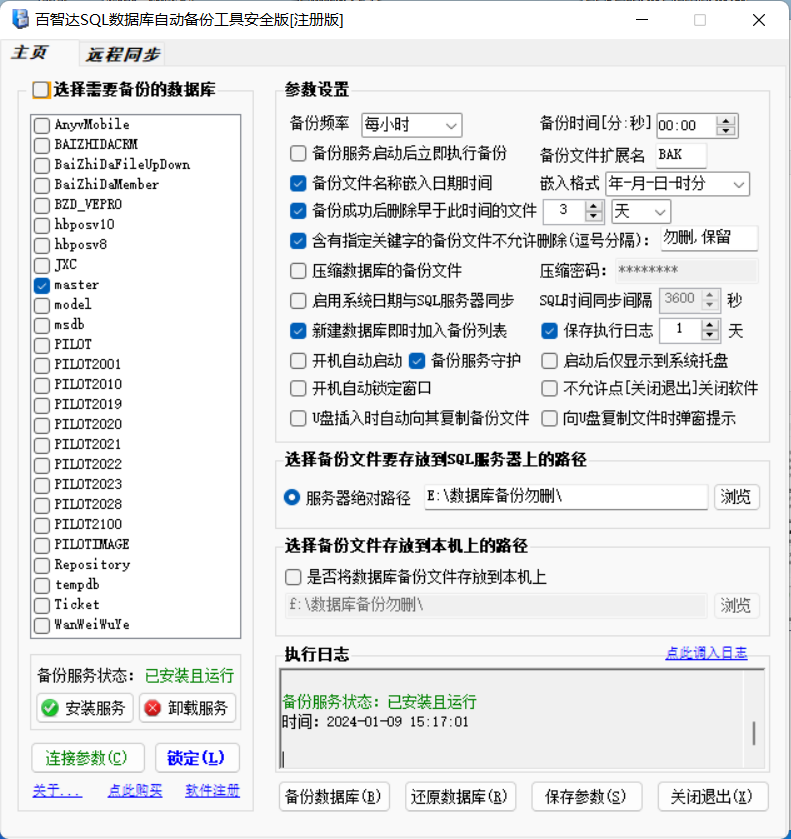
Task: Select the 主页 tab
Action: click(x=29, y=54)
